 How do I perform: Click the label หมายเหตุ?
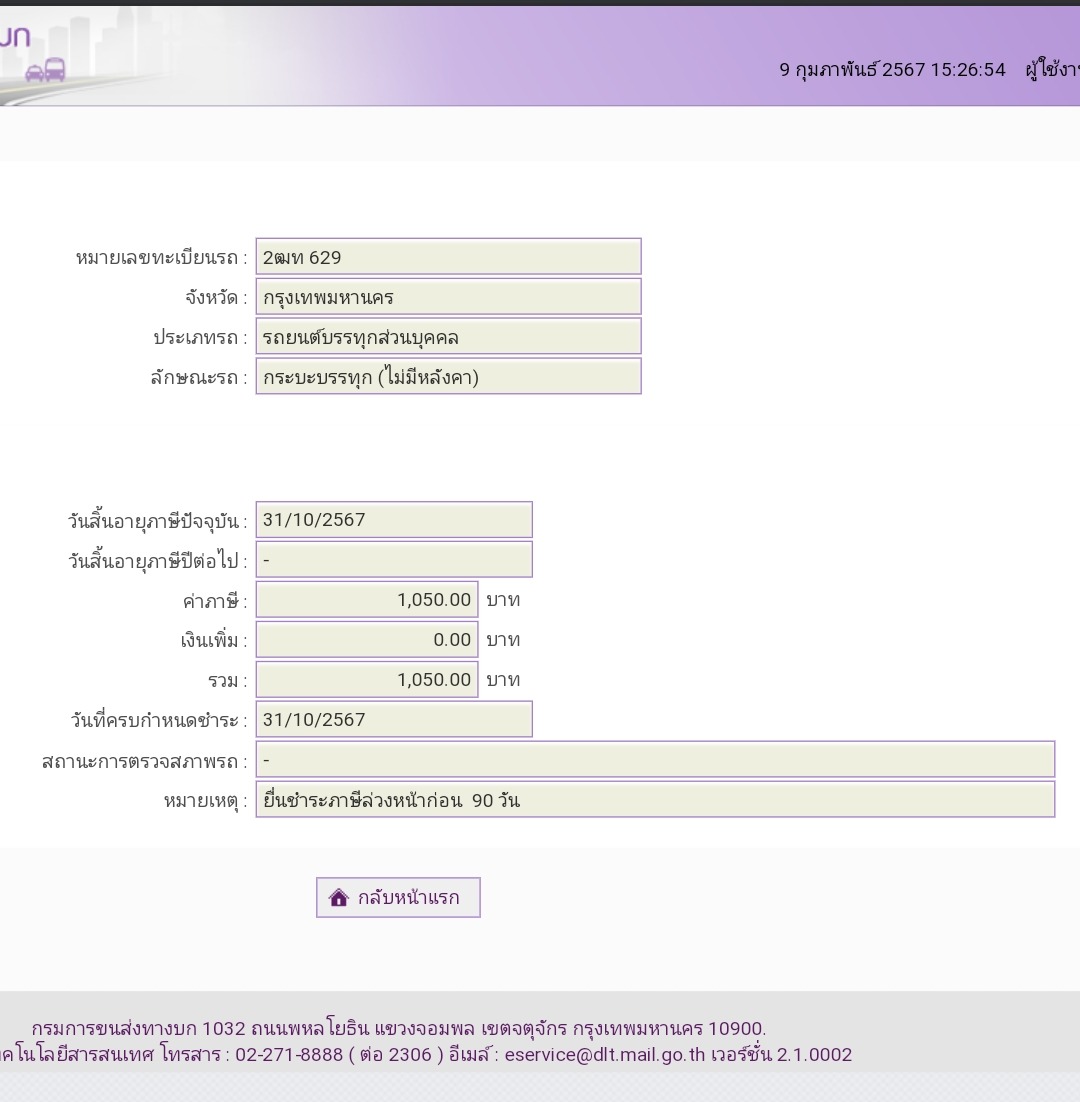click(206, 801)
